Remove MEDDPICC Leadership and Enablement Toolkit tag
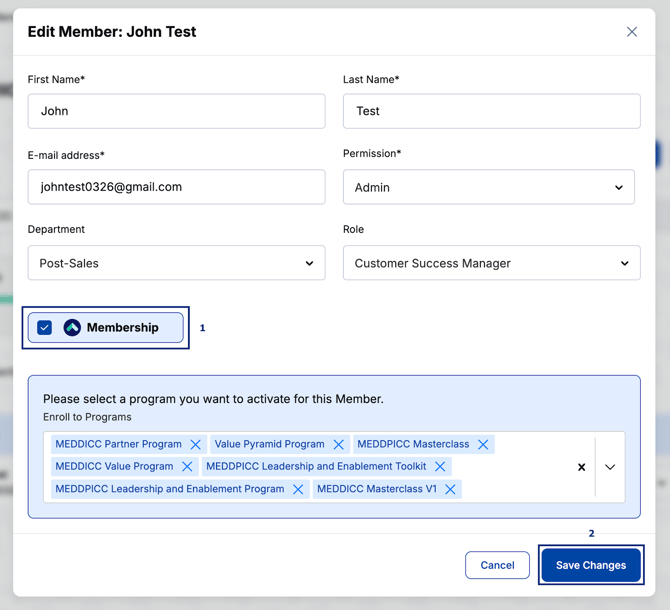This screenshot has height=610, width=670. pos(440,467)
